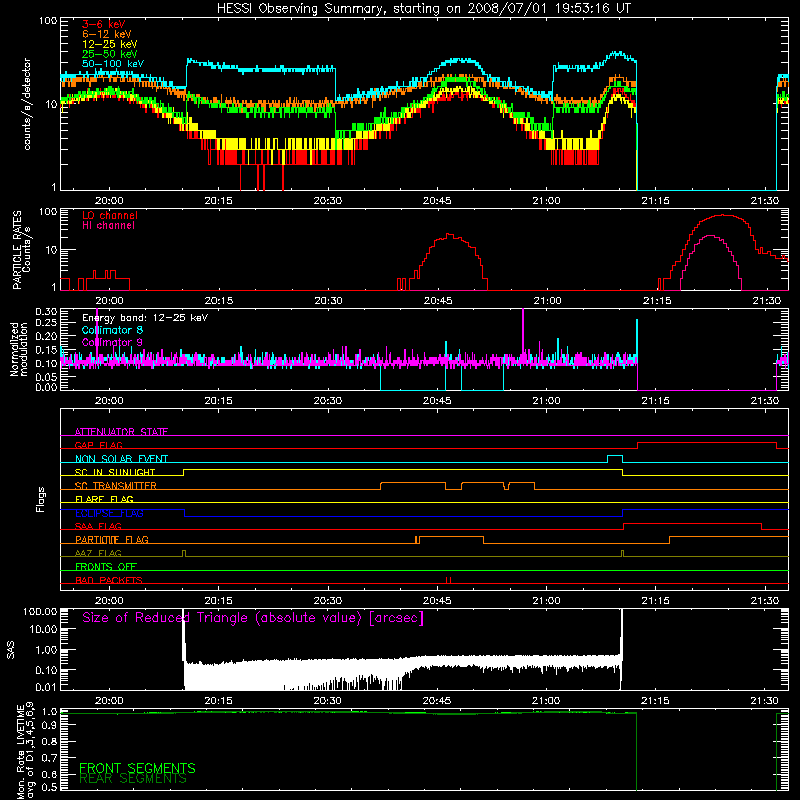
Task: Click the PARTICLE FLAG label
Action: (112, 539)
